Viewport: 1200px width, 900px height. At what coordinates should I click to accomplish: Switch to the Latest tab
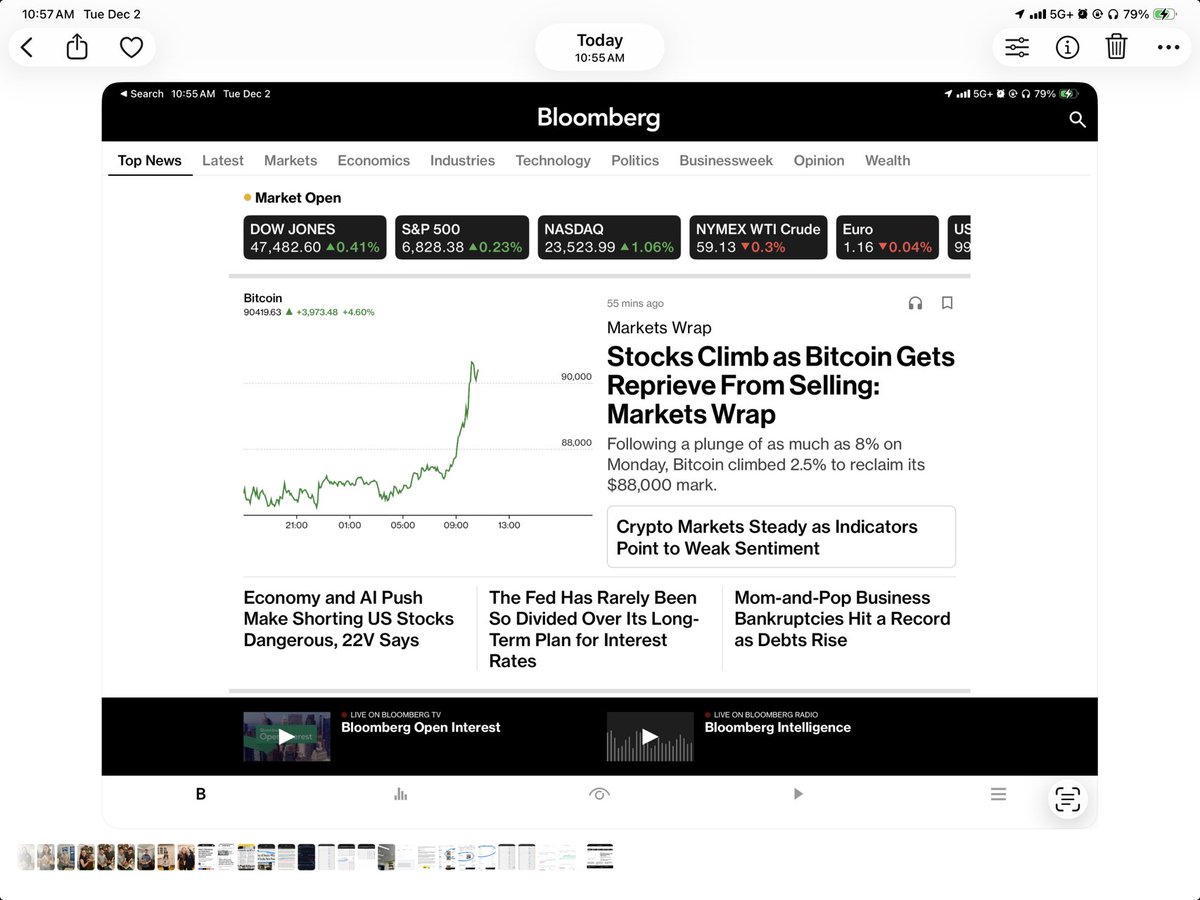tap(223, 160)
